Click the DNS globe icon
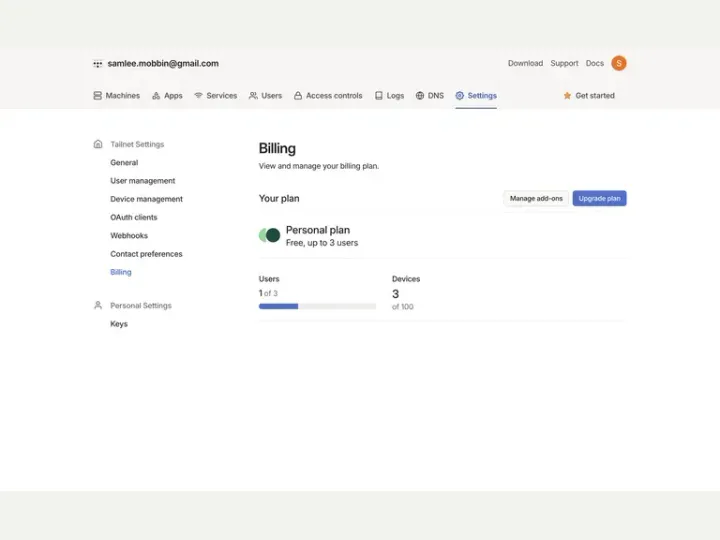720x540 pixels. point(420,96)
